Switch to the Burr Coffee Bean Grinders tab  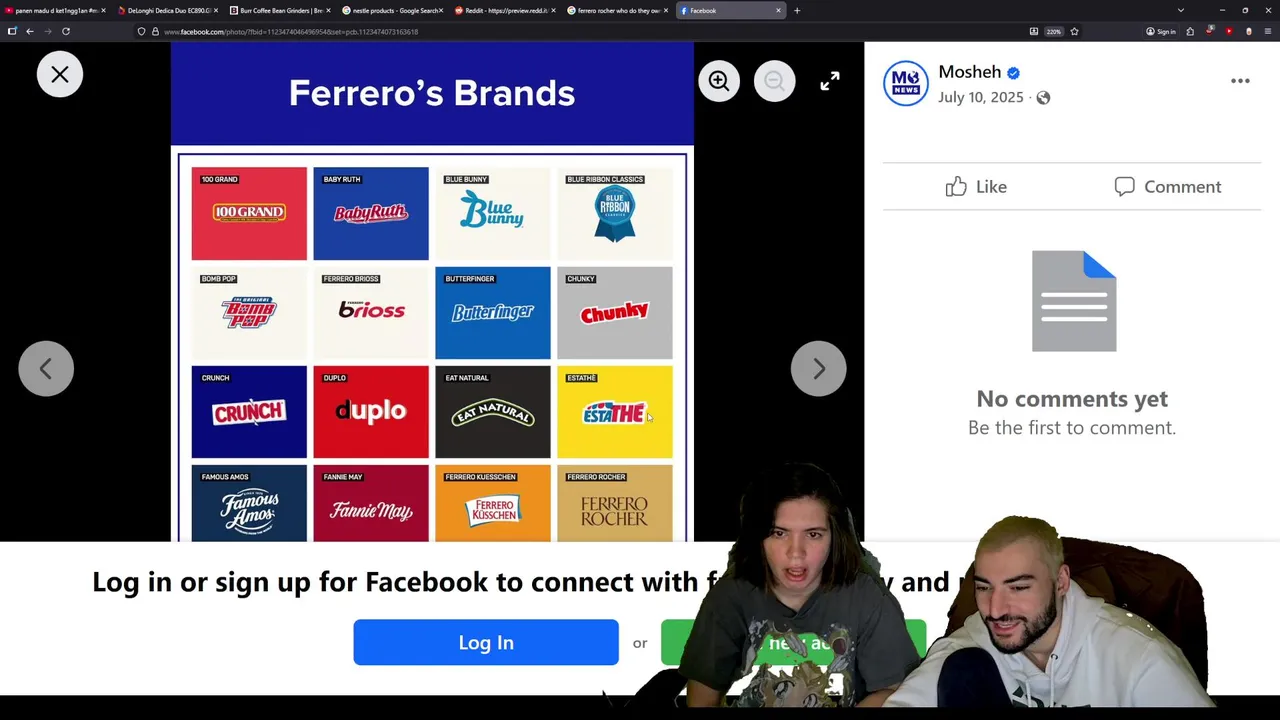pyautogui.click(x=278, y=10)
